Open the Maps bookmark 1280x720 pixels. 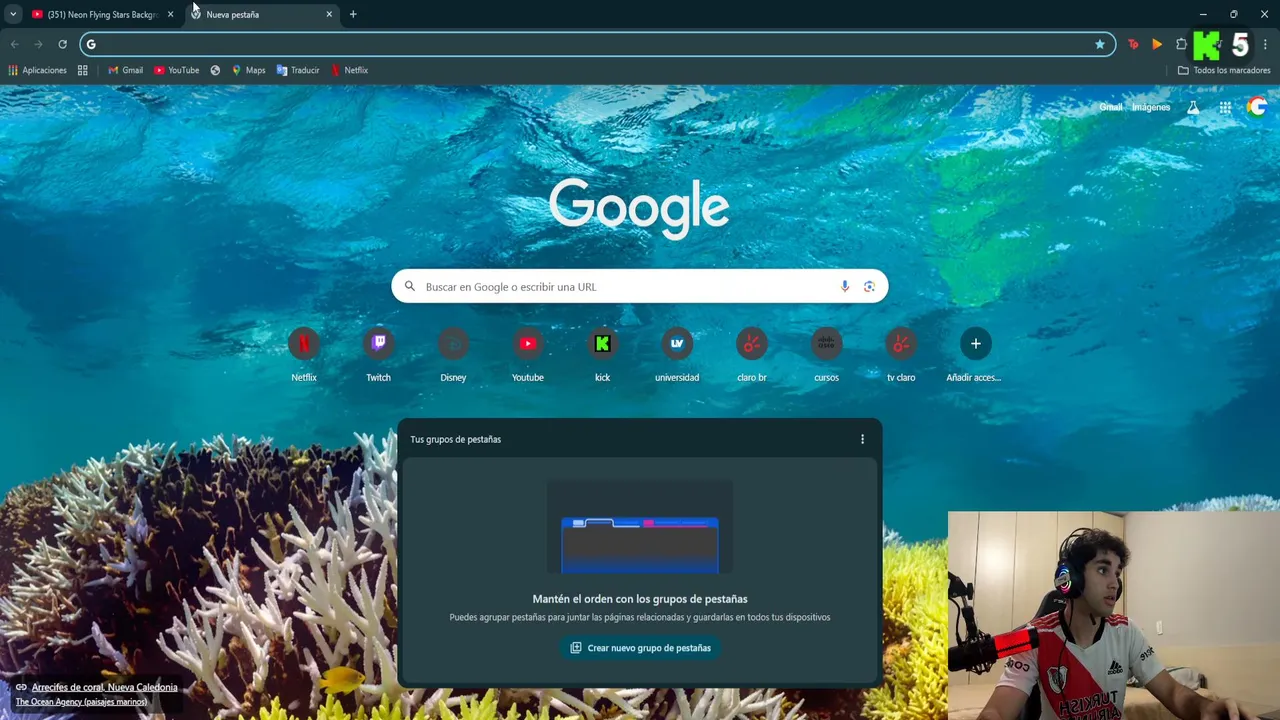tap(248, 70)
